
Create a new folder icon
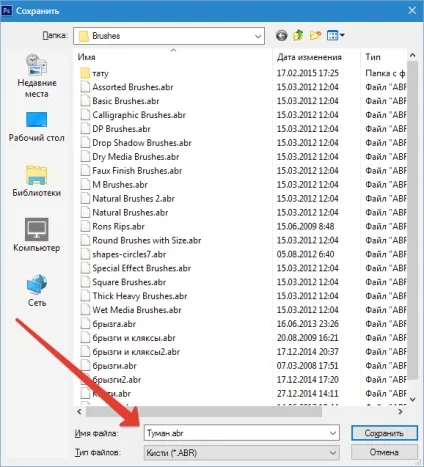point(315,35)
